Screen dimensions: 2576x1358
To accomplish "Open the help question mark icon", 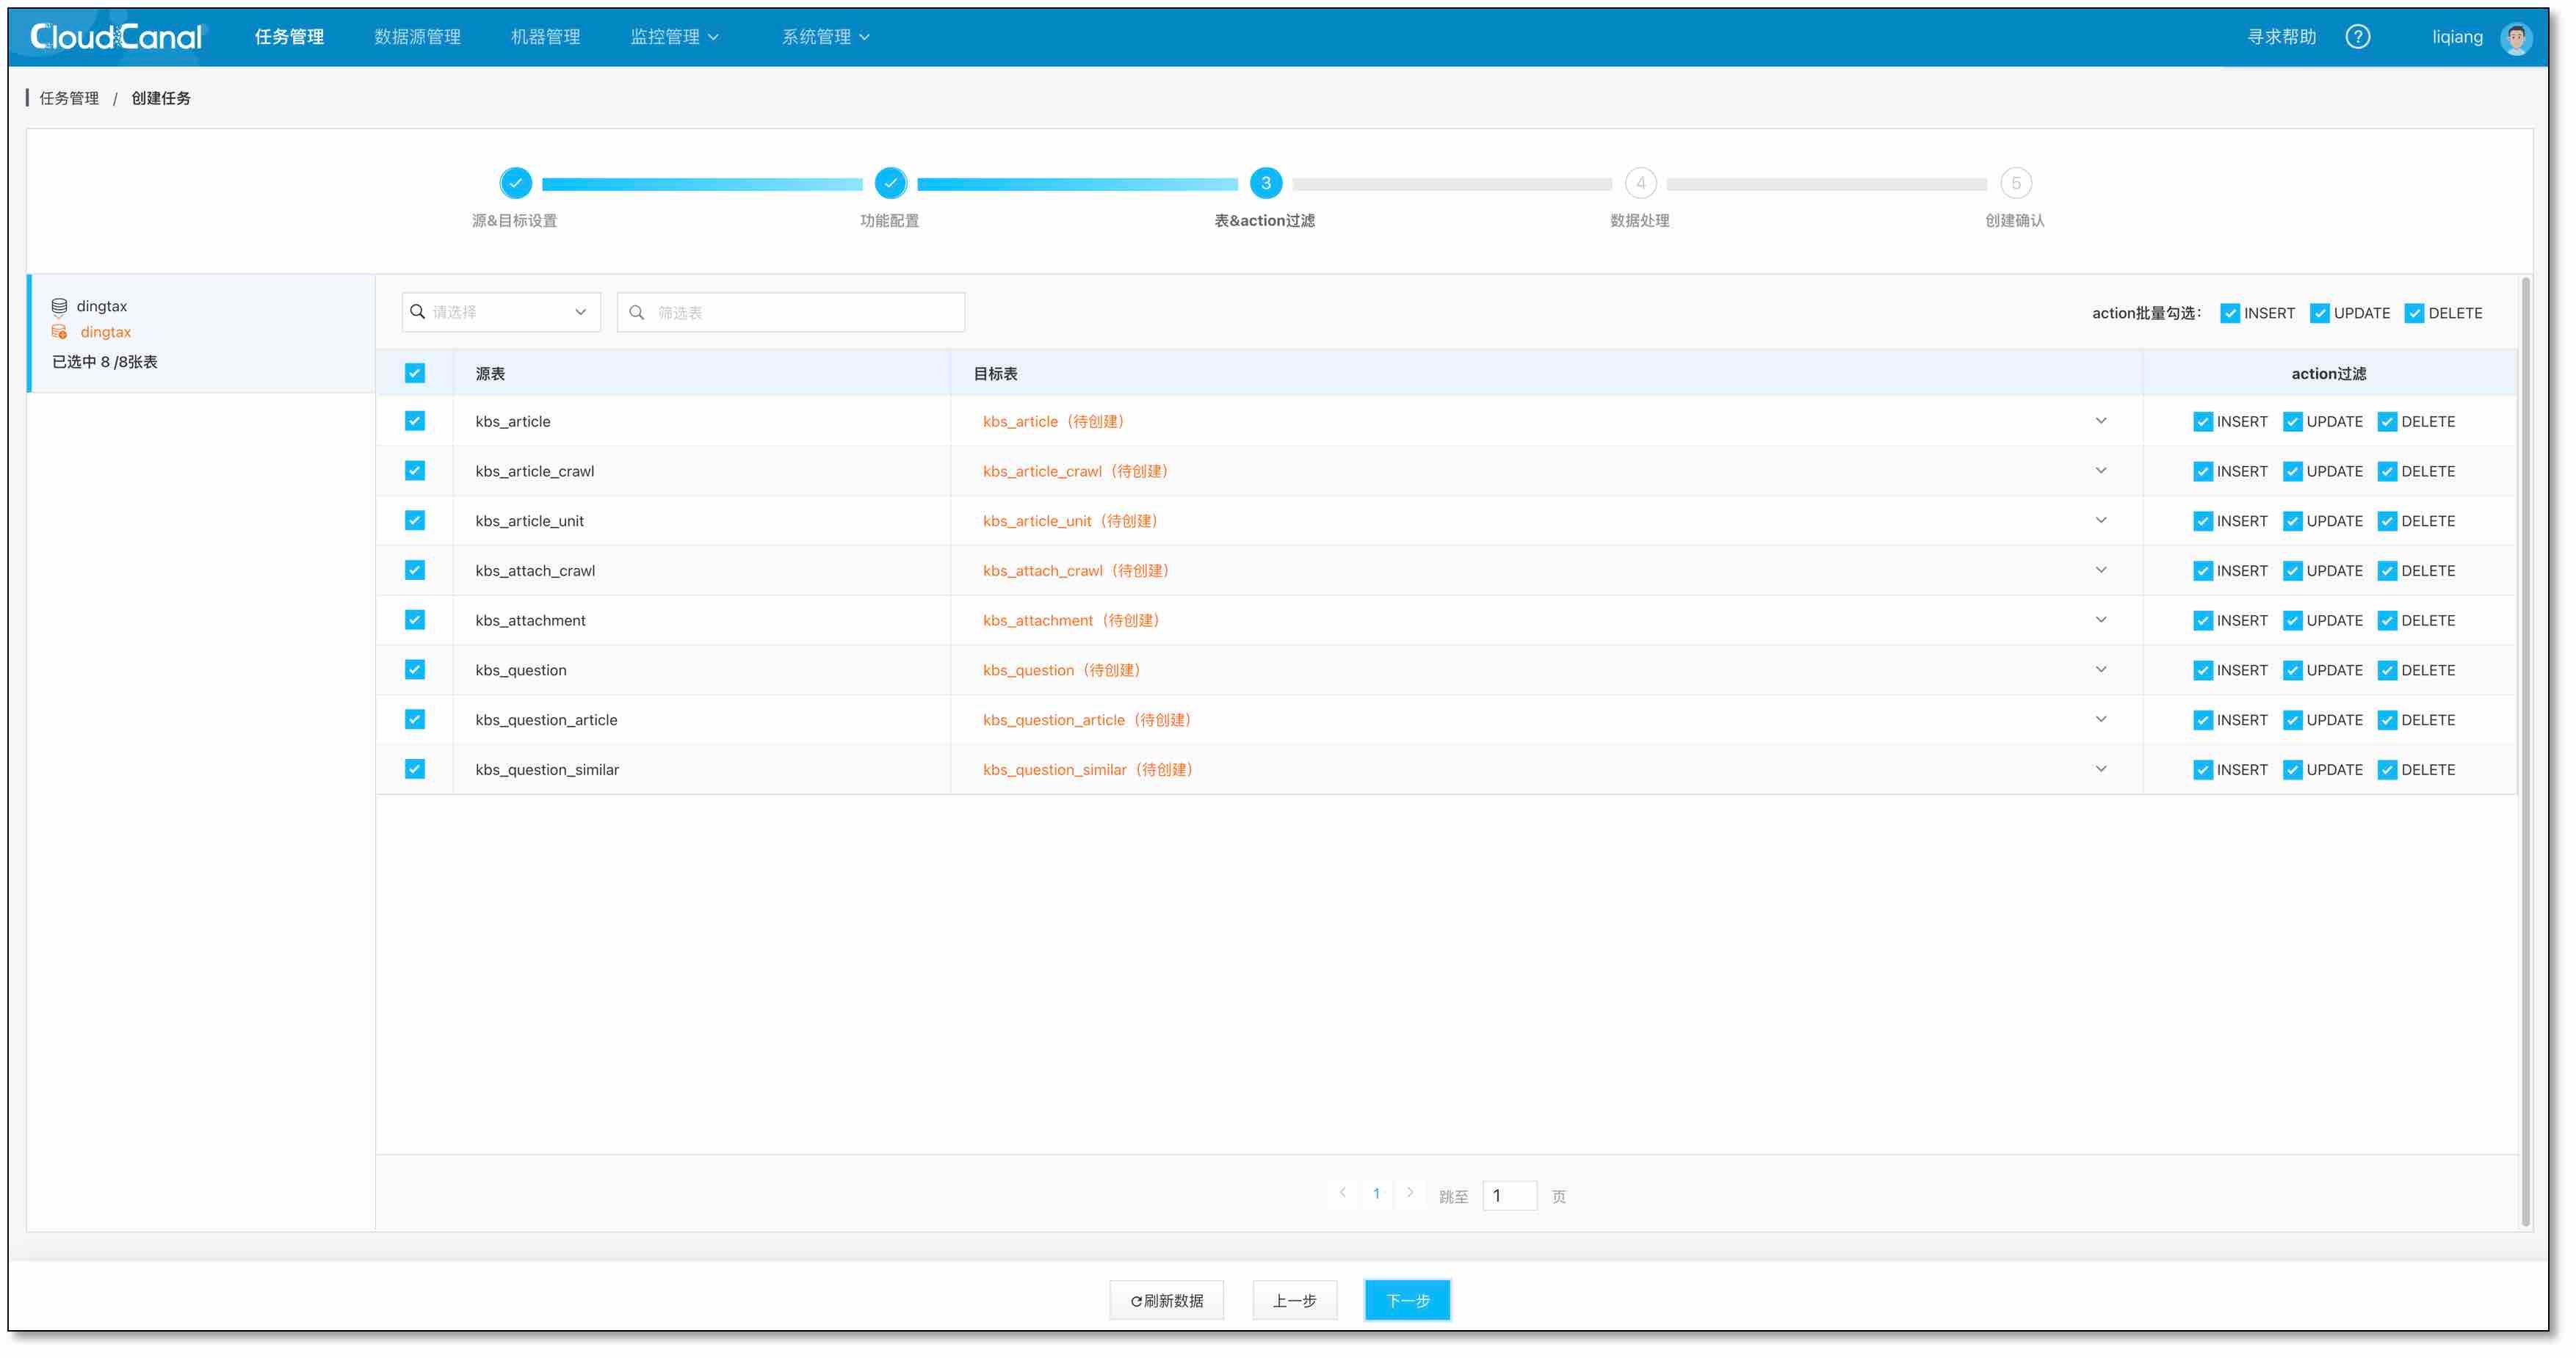I will [x=2357, y=37].
